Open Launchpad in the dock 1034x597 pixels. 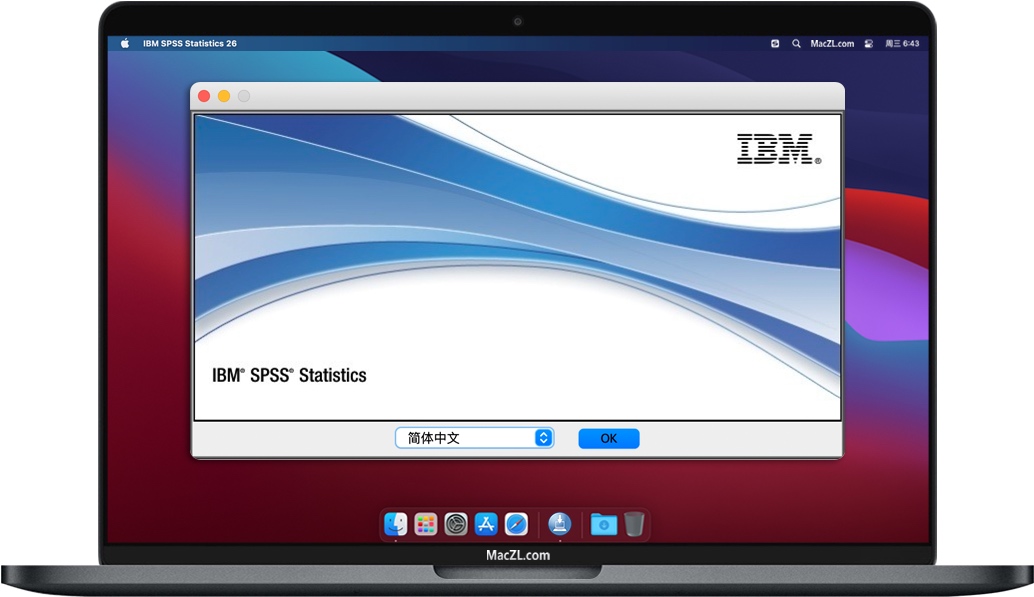(x=426, y=524)
